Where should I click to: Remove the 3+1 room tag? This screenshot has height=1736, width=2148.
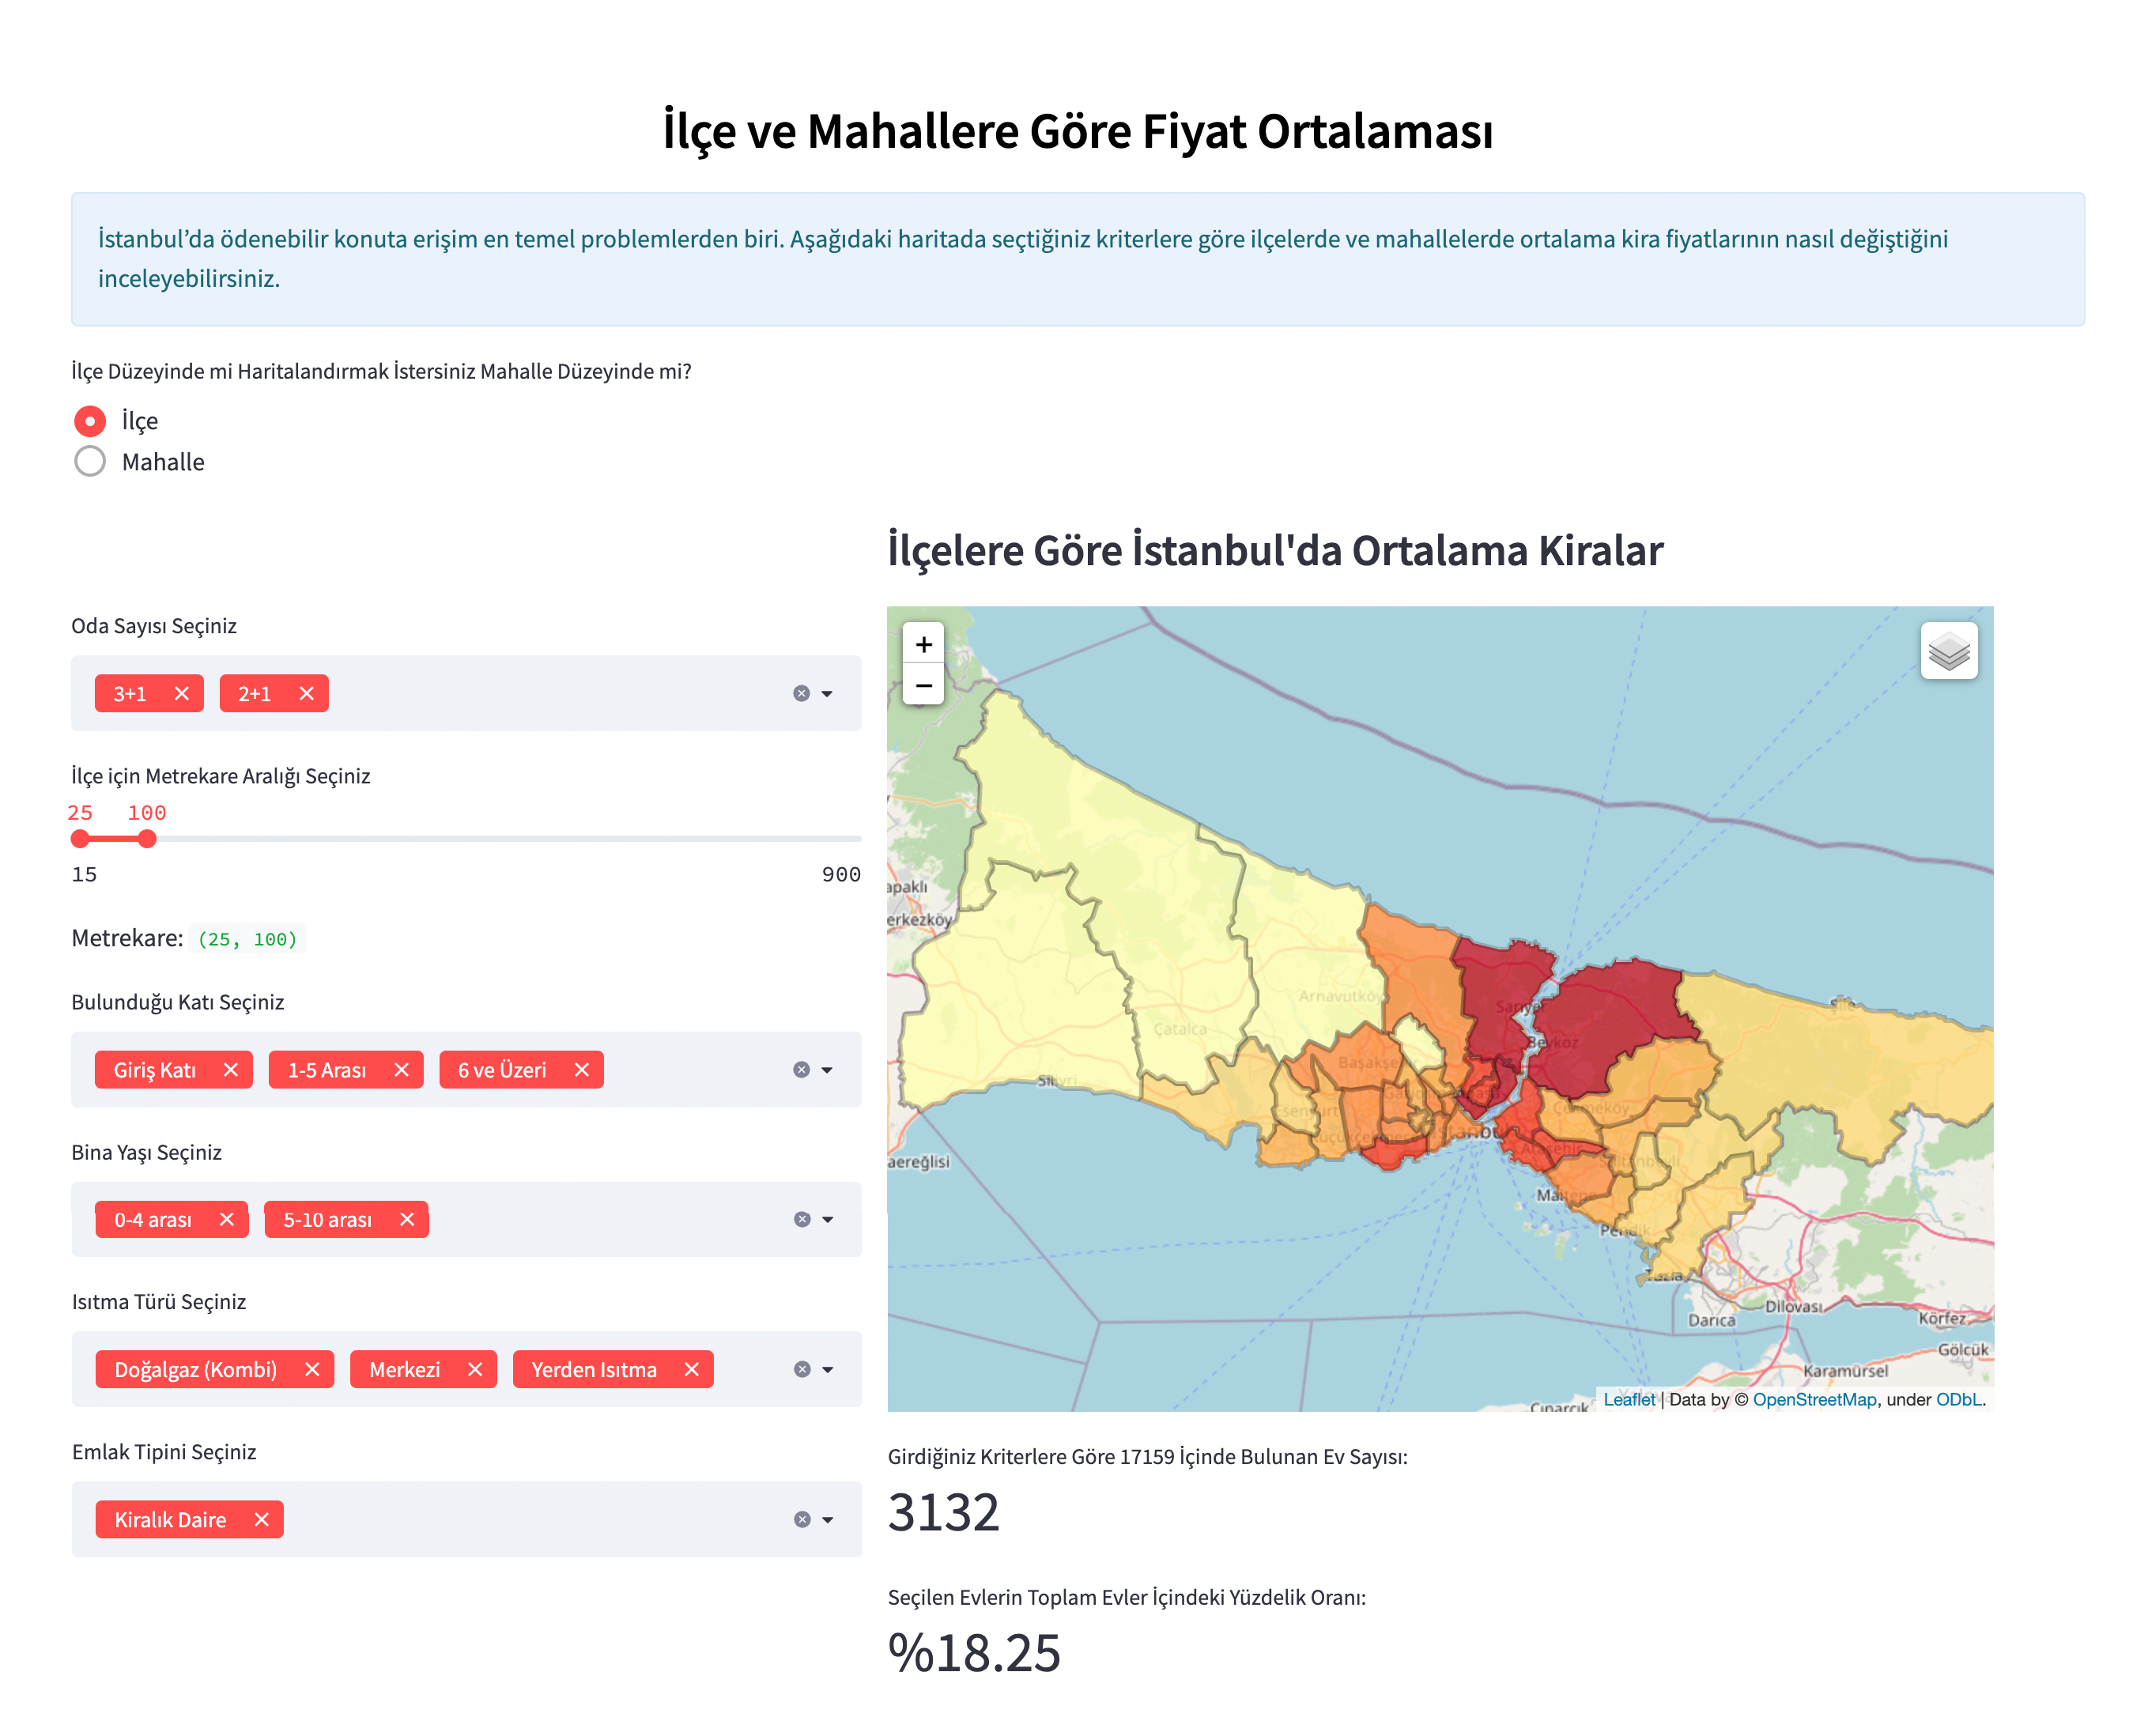181,694
